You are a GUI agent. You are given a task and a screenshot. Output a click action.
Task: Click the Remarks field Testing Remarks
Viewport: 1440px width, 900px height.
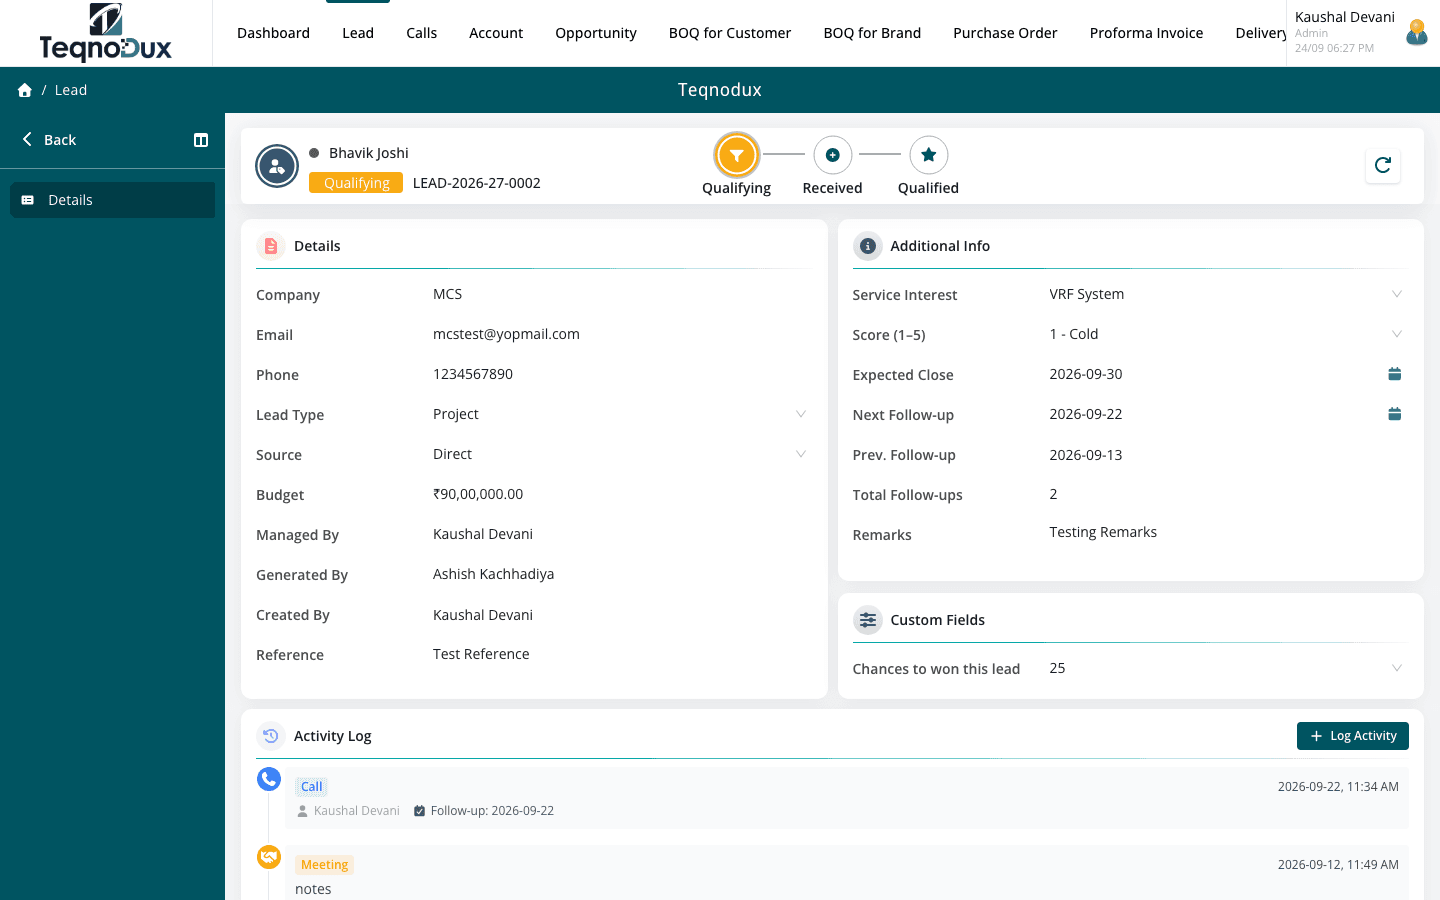click(1103, 532)
